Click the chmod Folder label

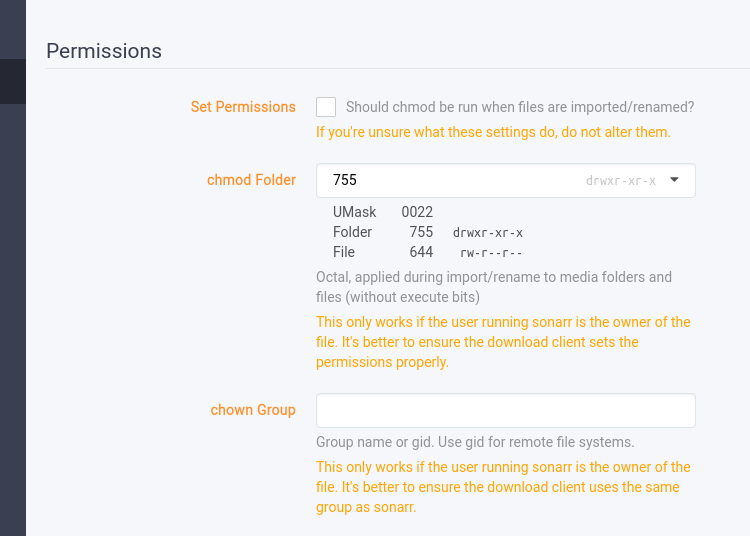tap(251, 180)
